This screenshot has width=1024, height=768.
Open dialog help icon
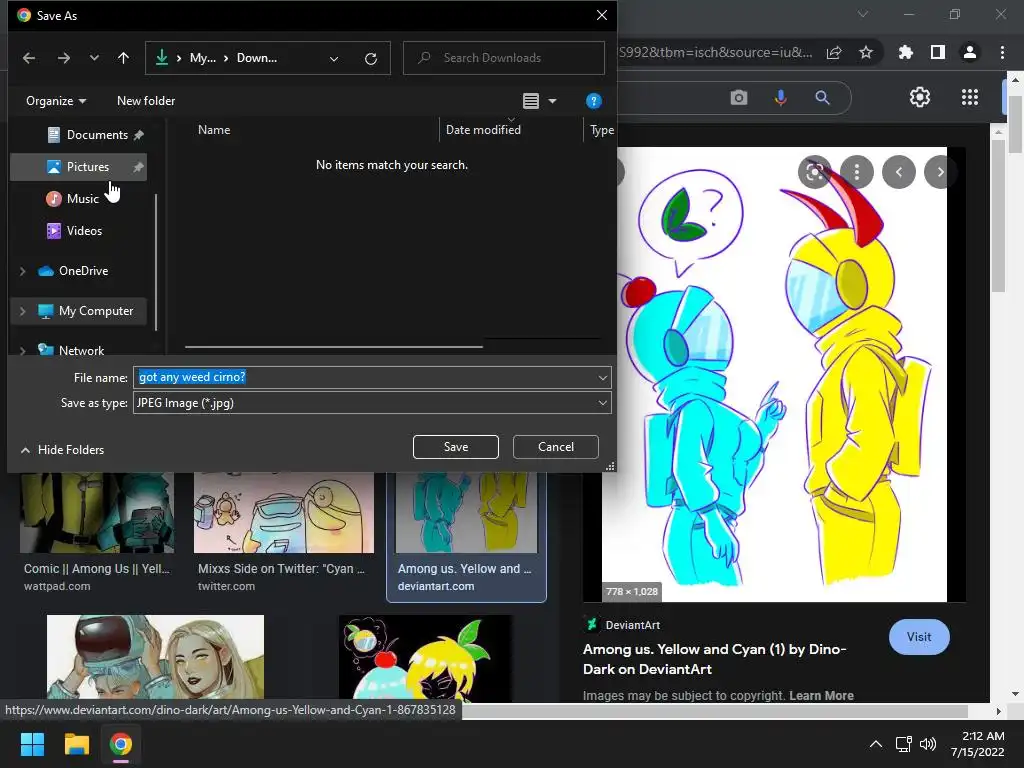pyautogui.click(x=593, y=101)
